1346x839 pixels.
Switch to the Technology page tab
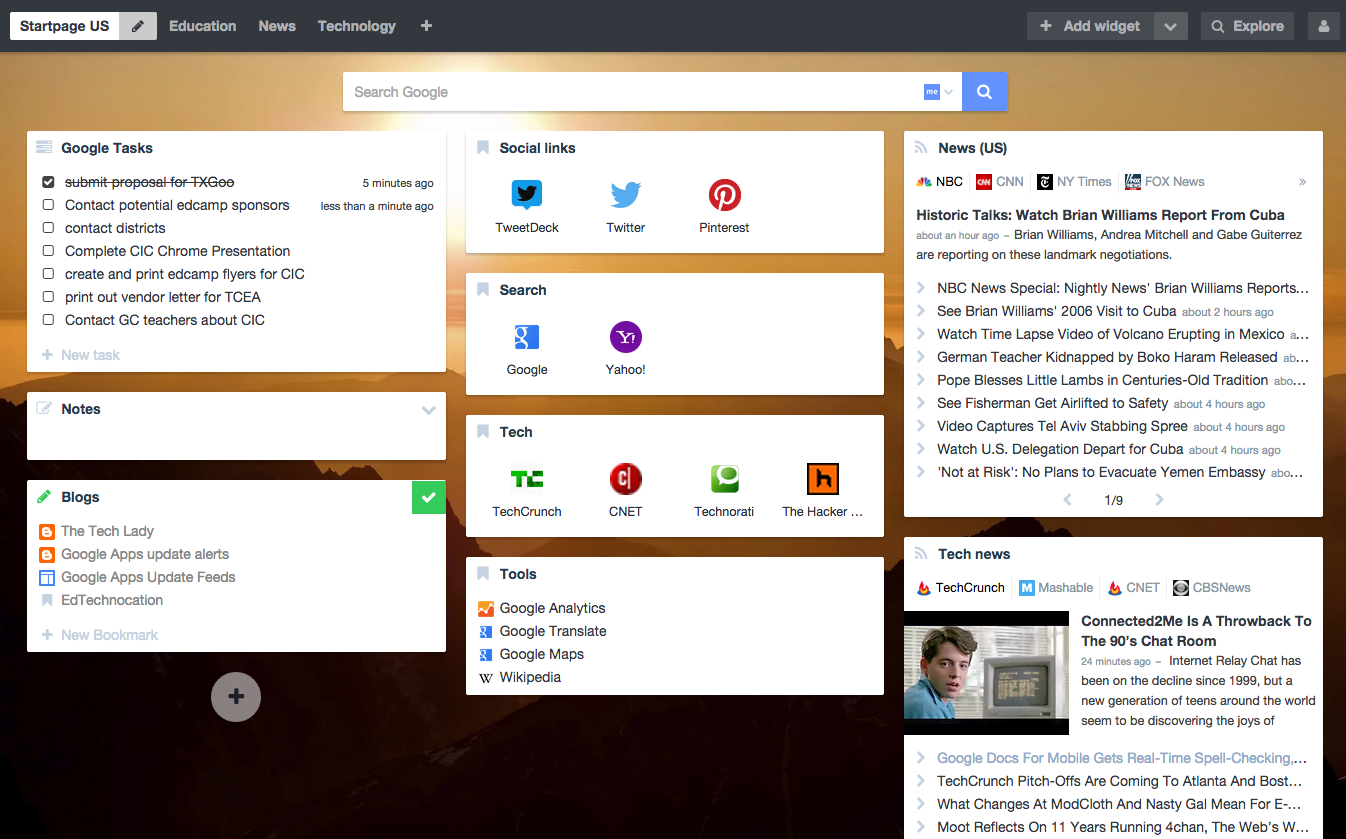point(357,26)
